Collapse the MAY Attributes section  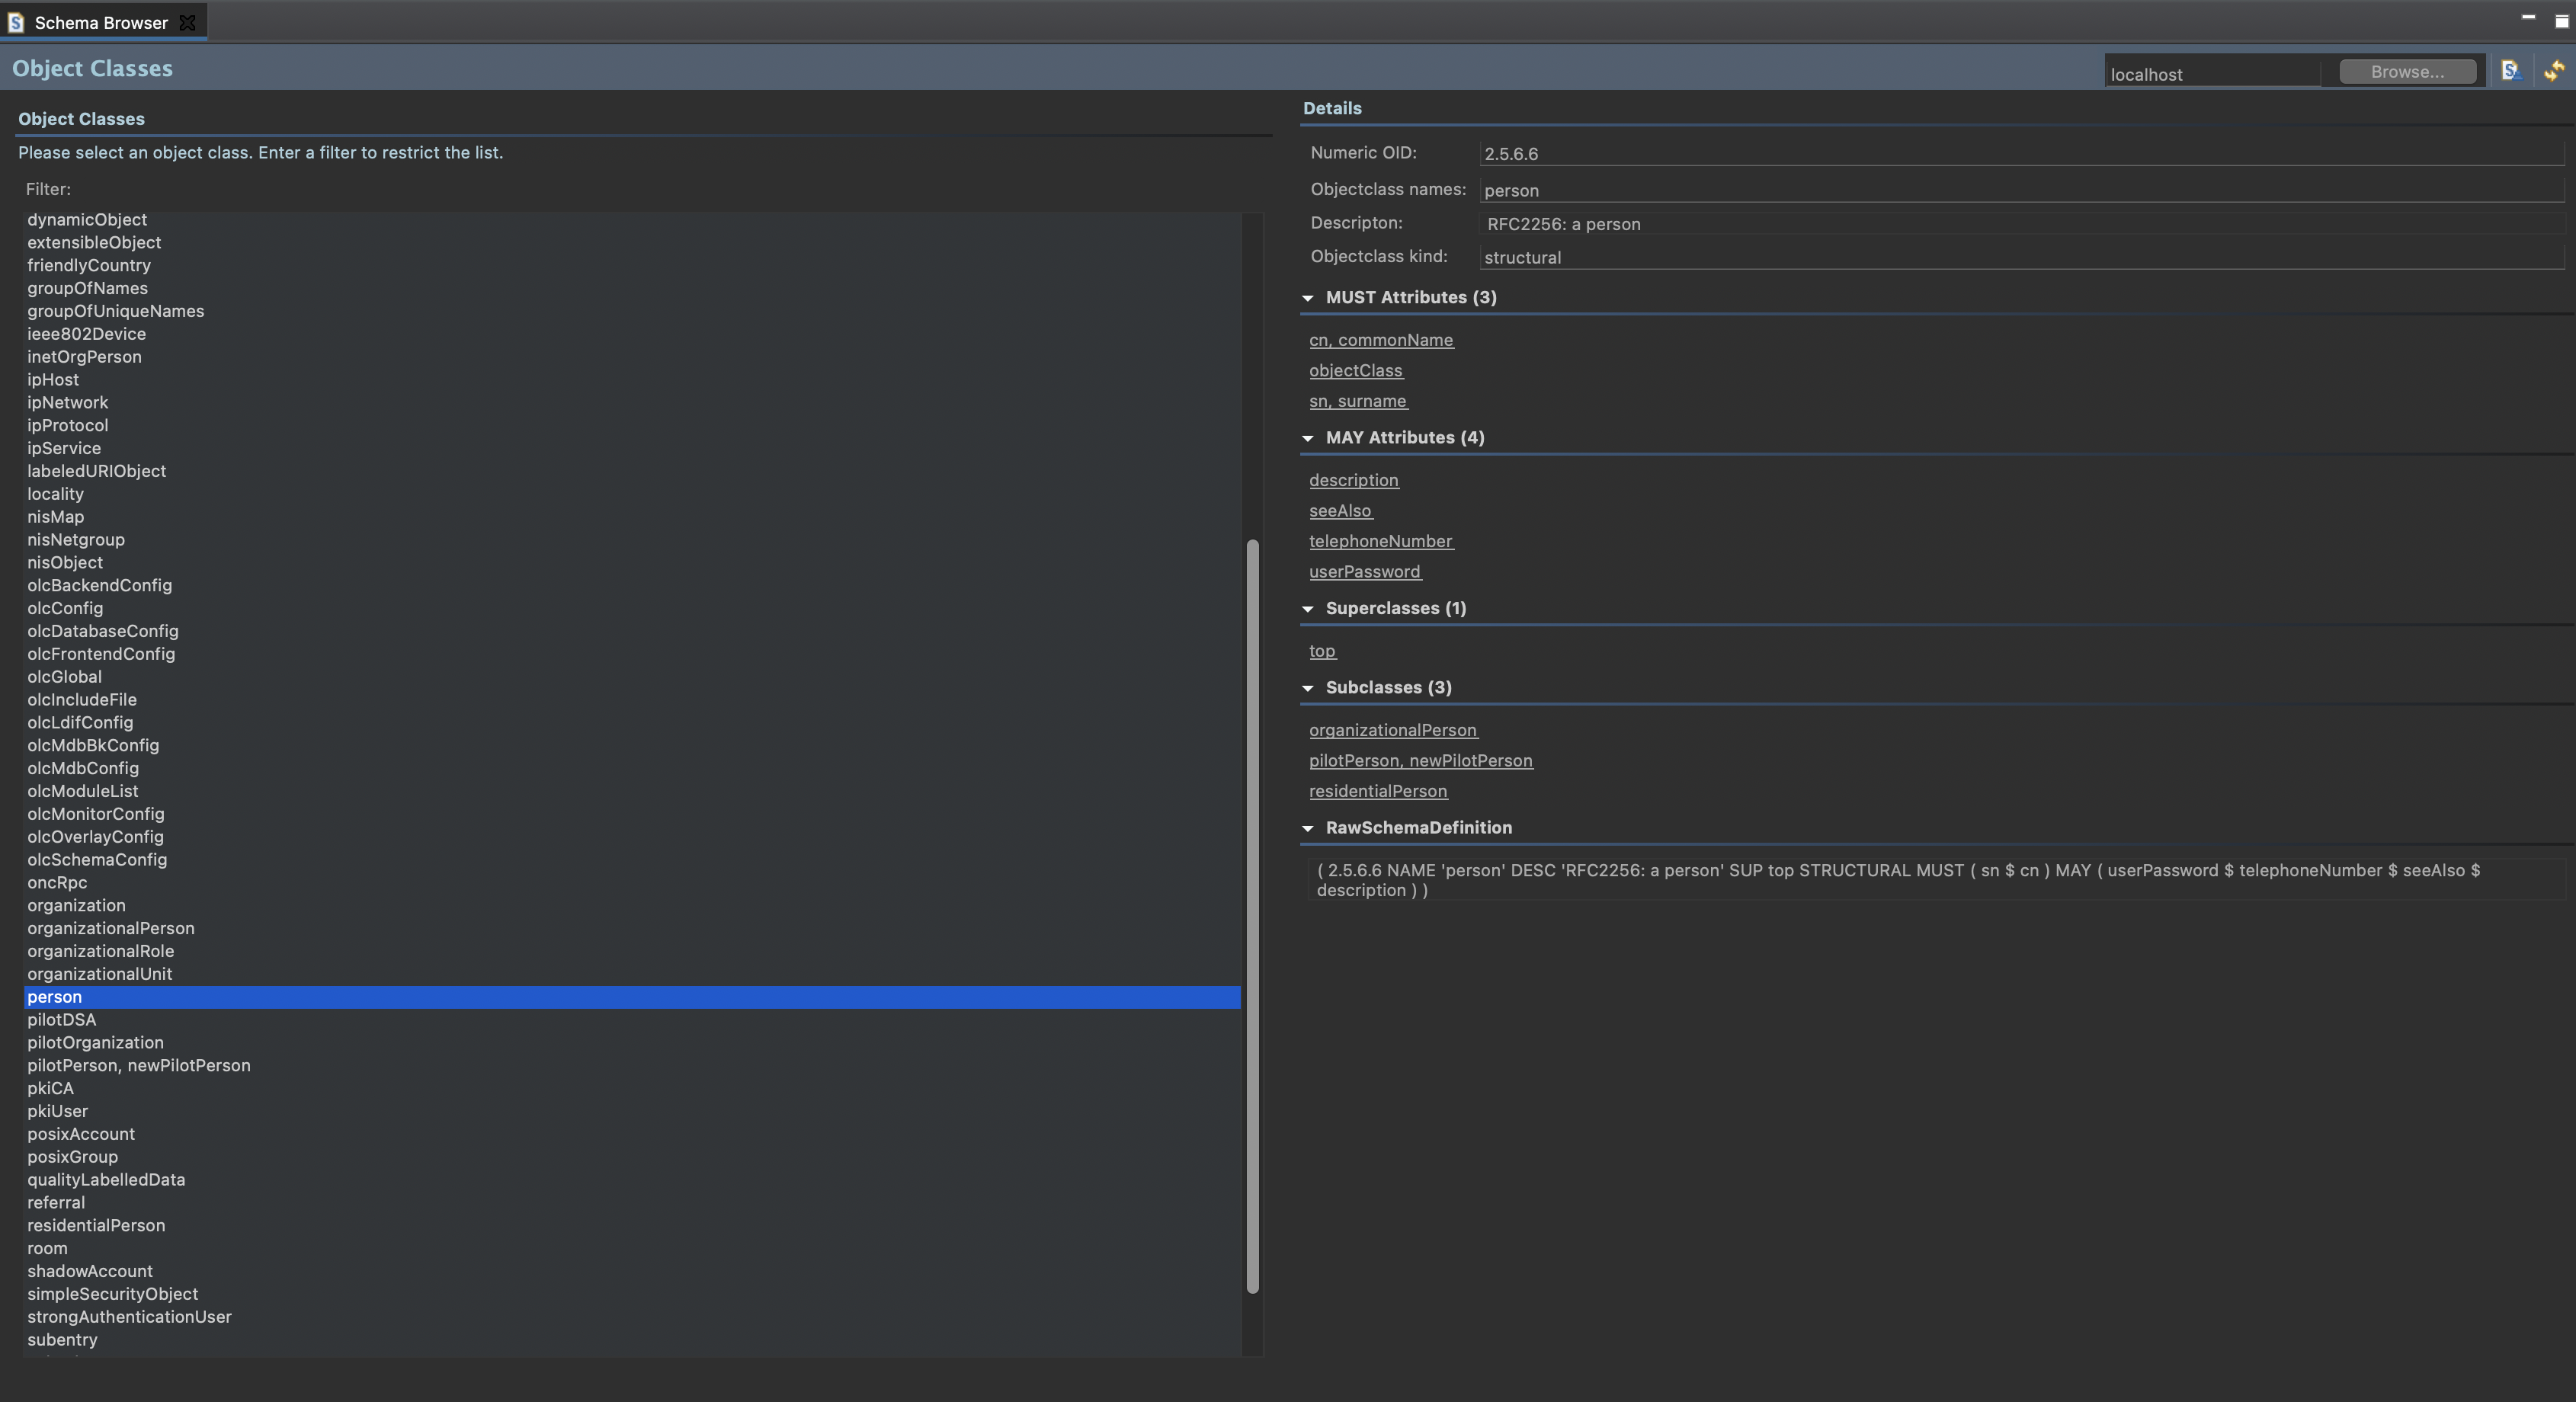1307,438
